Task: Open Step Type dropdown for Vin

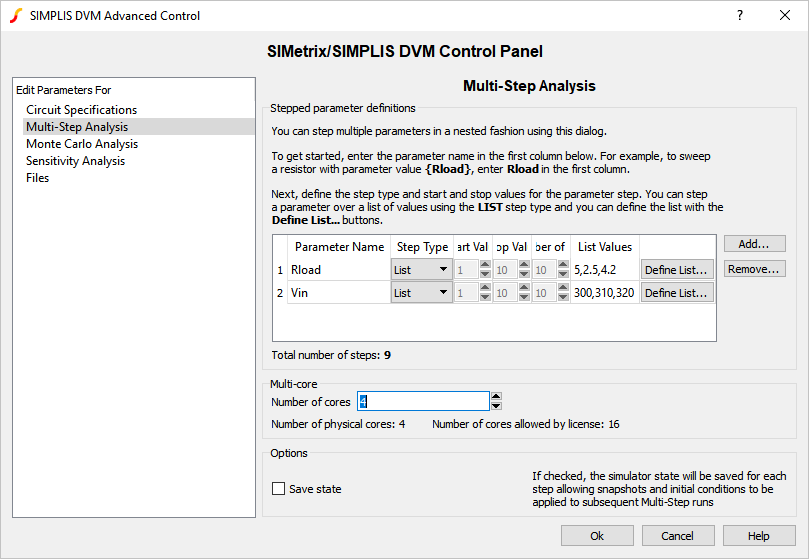Action: tap(421, 293)
